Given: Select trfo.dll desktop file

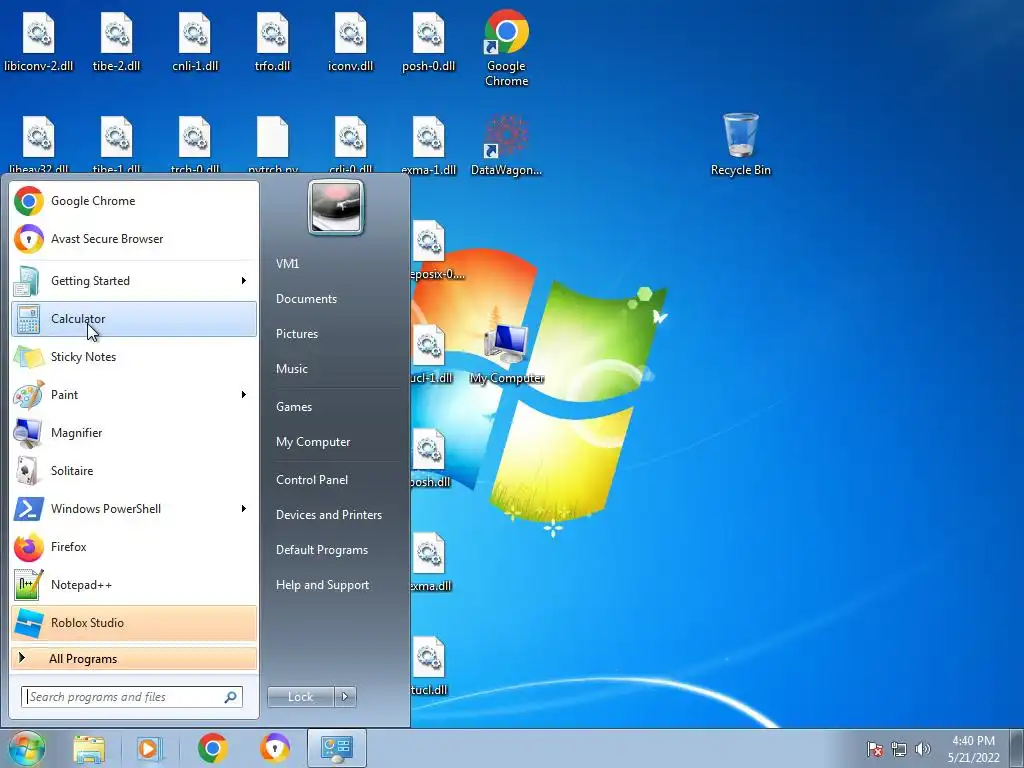Looking at the screenshot, I should tap(273, 40).
